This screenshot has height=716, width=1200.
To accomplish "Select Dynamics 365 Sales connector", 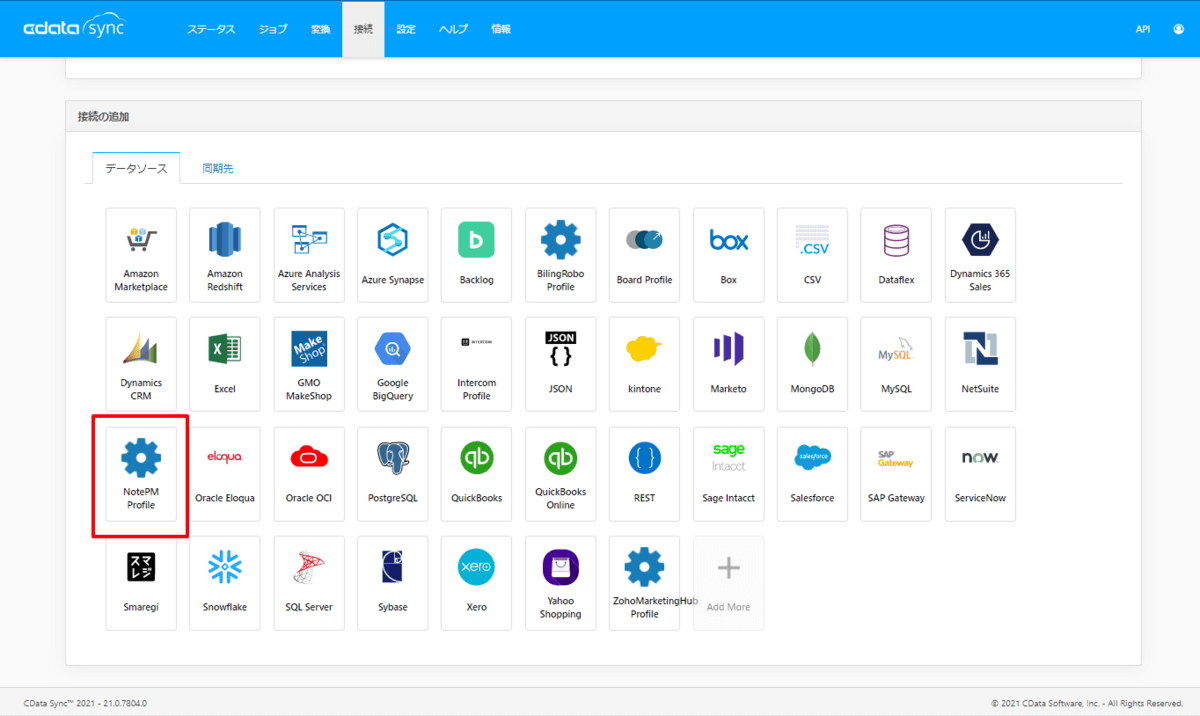I will point(981,255).
